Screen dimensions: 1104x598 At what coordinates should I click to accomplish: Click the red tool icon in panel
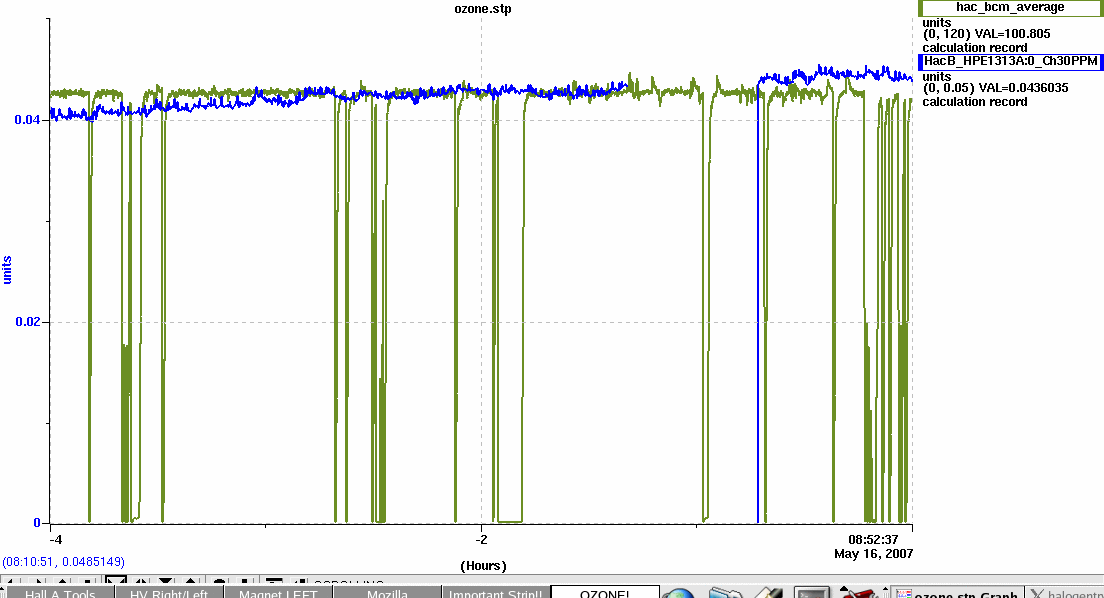pyautogui.click(x=858, y=593)
